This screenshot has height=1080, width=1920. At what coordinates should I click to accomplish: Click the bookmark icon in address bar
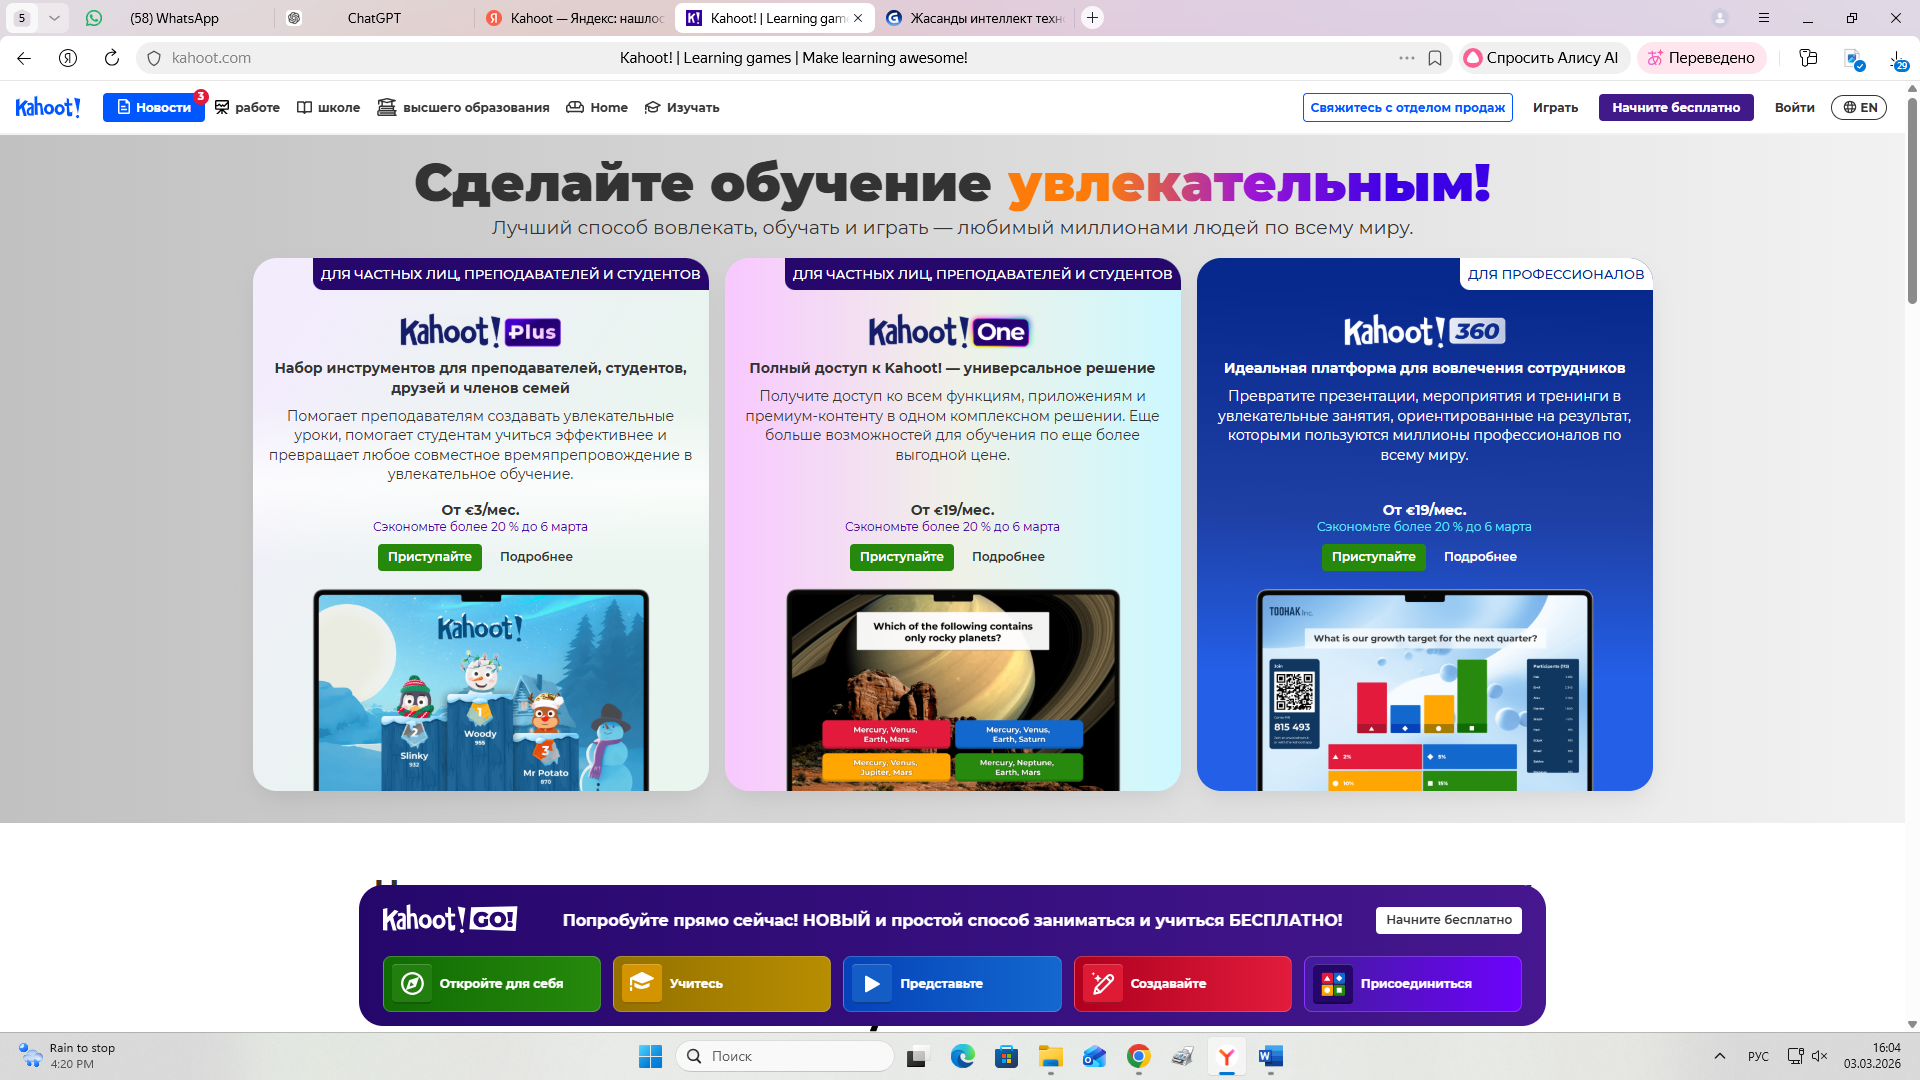1435,58
